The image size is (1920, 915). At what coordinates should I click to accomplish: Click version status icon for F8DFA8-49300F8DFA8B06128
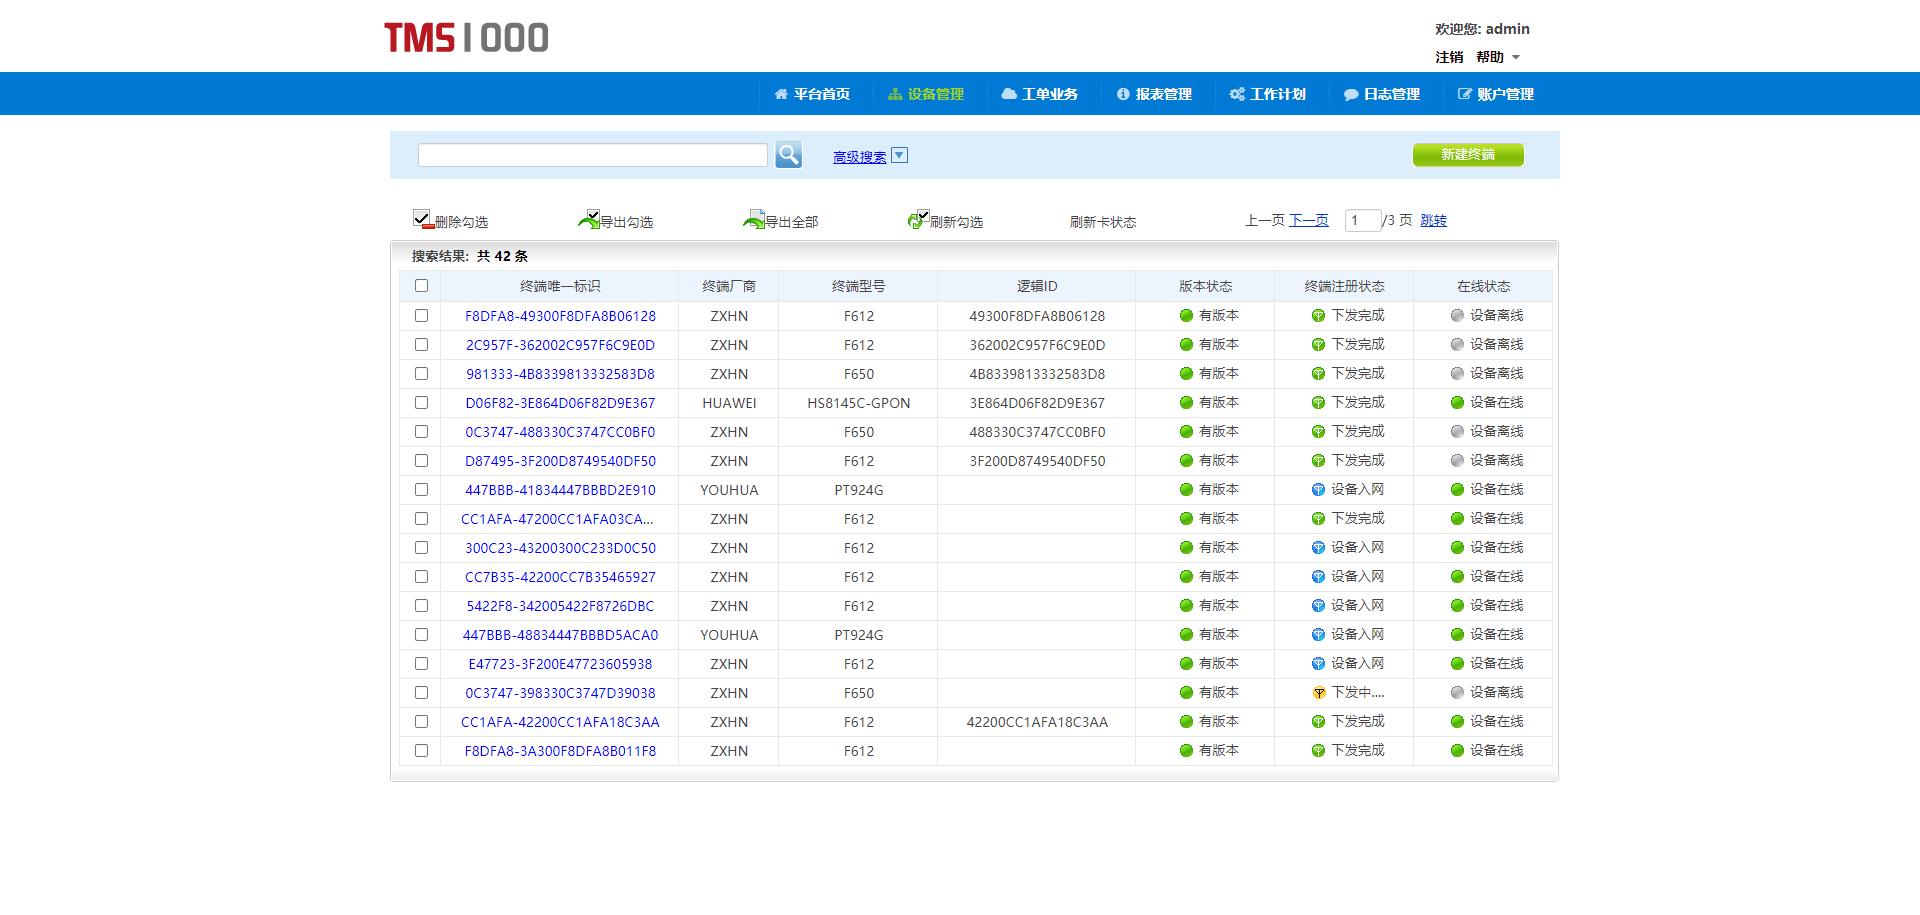(1186, 316)
